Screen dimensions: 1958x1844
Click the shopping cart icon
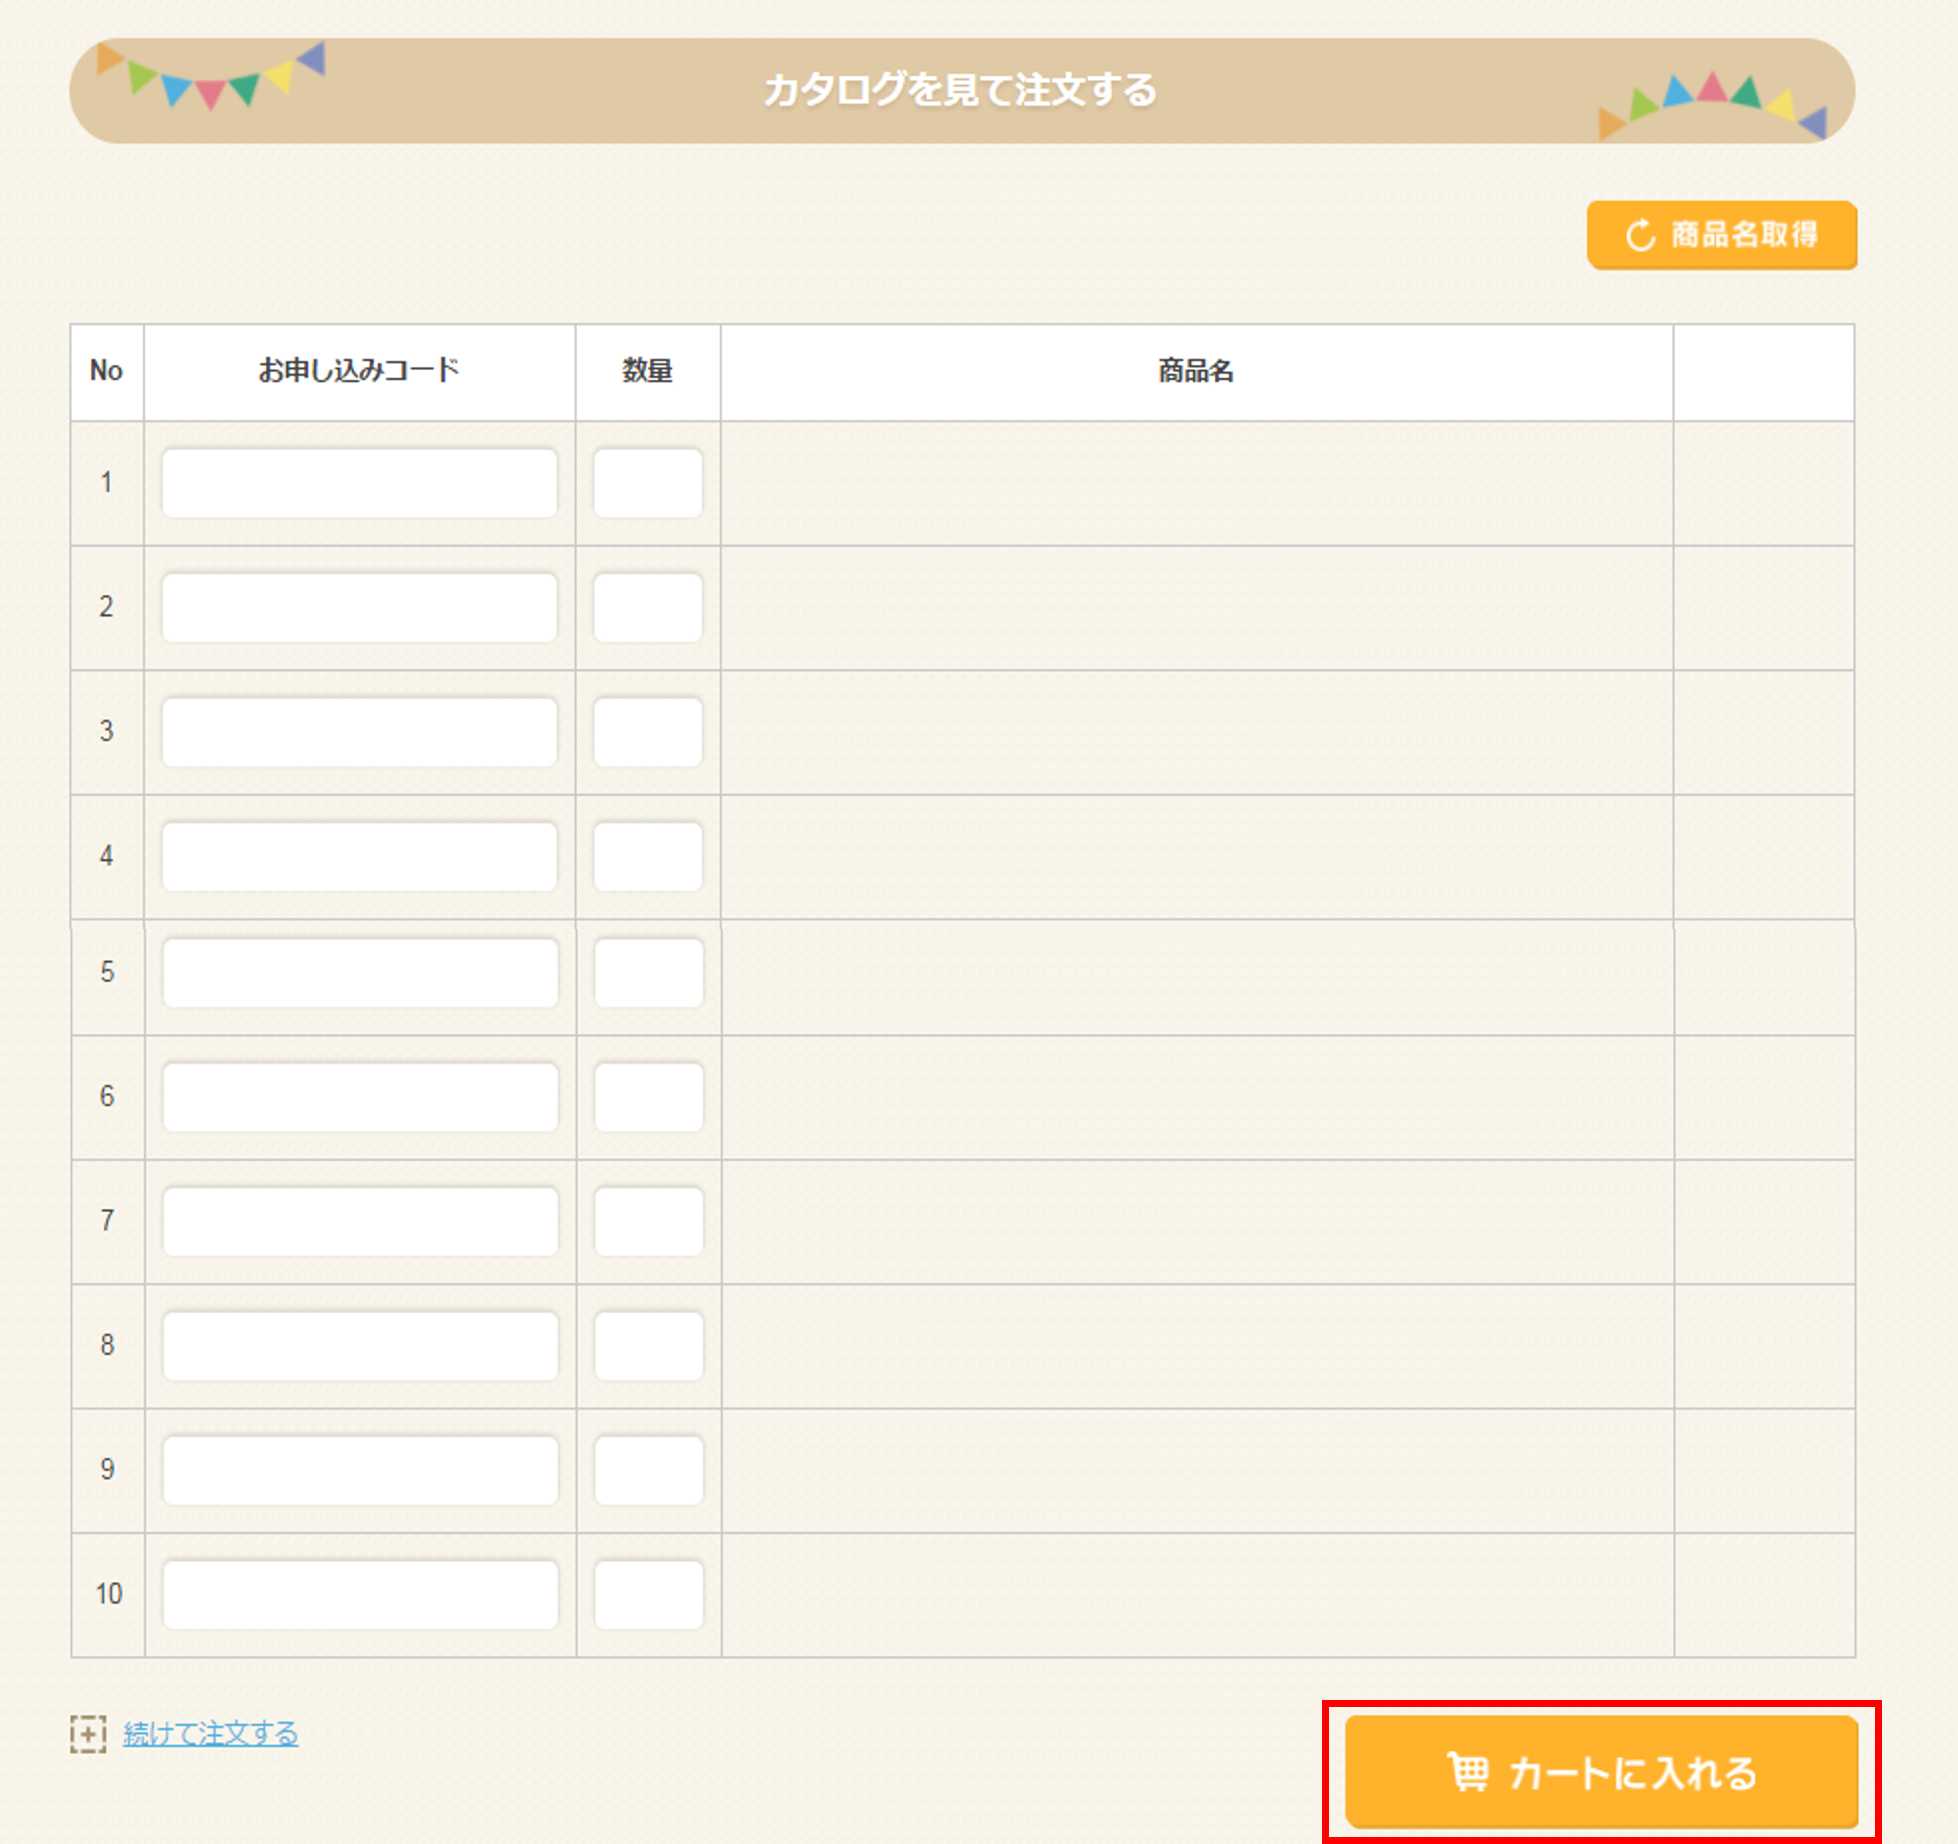coord(1468,1772)
